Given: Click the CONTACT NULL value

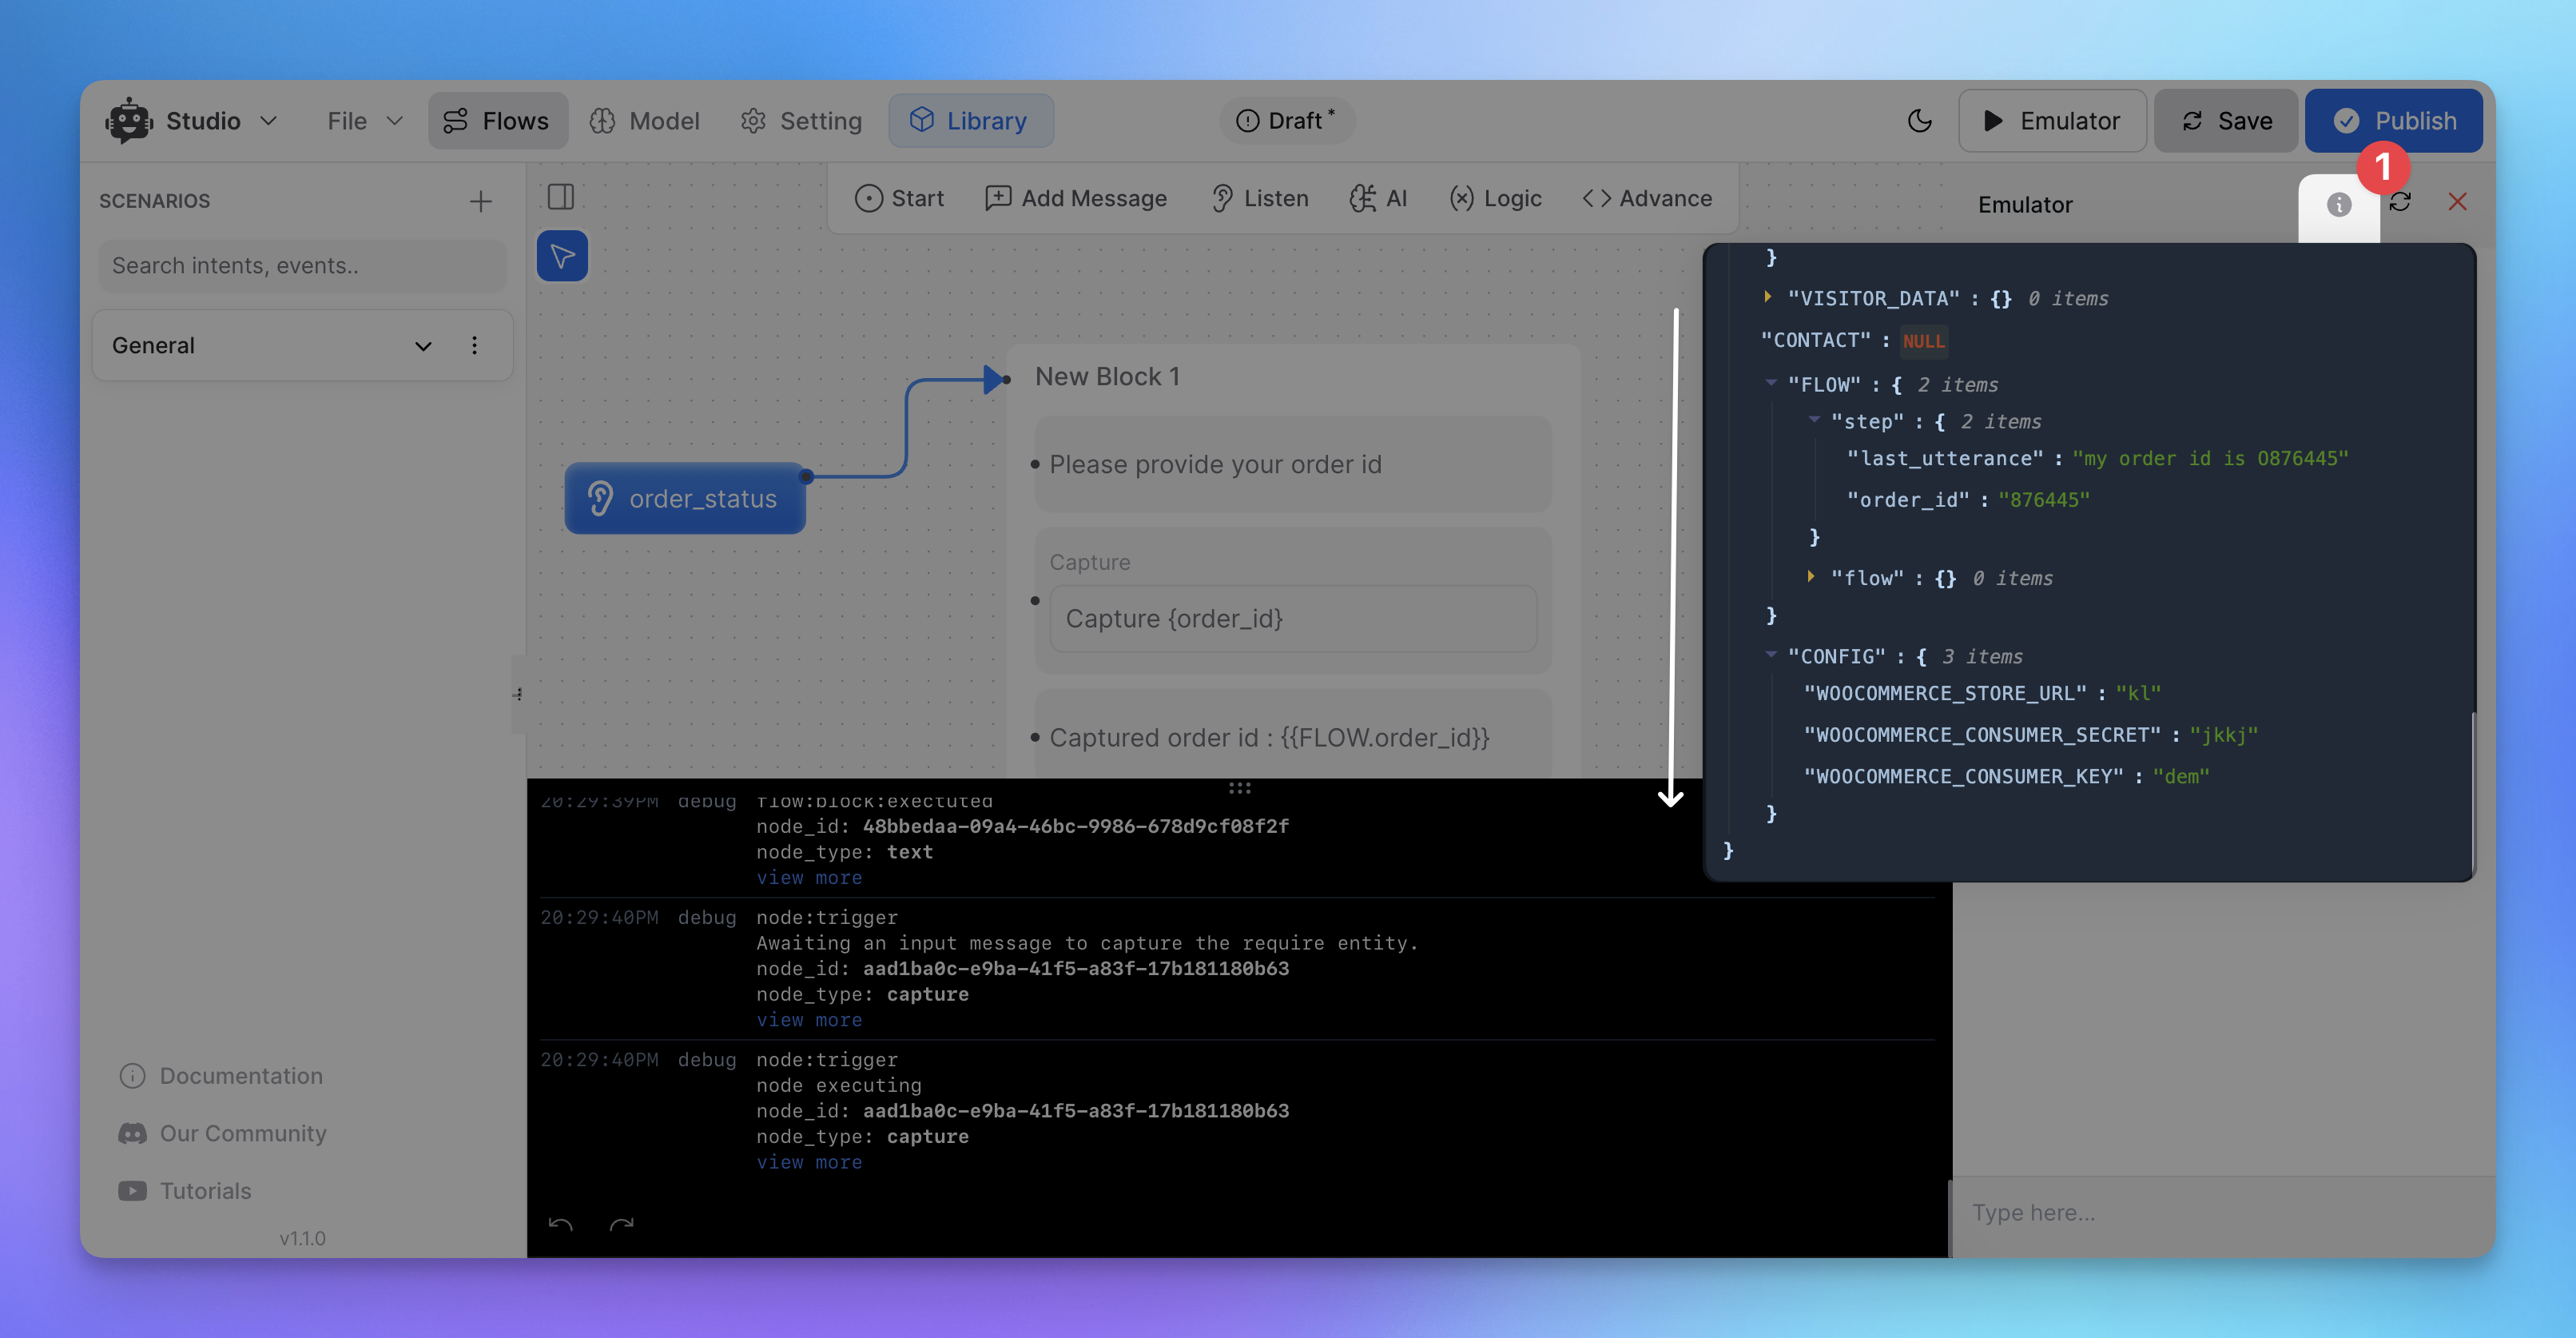Looking at the screenshot, I should pos(1923,341).
